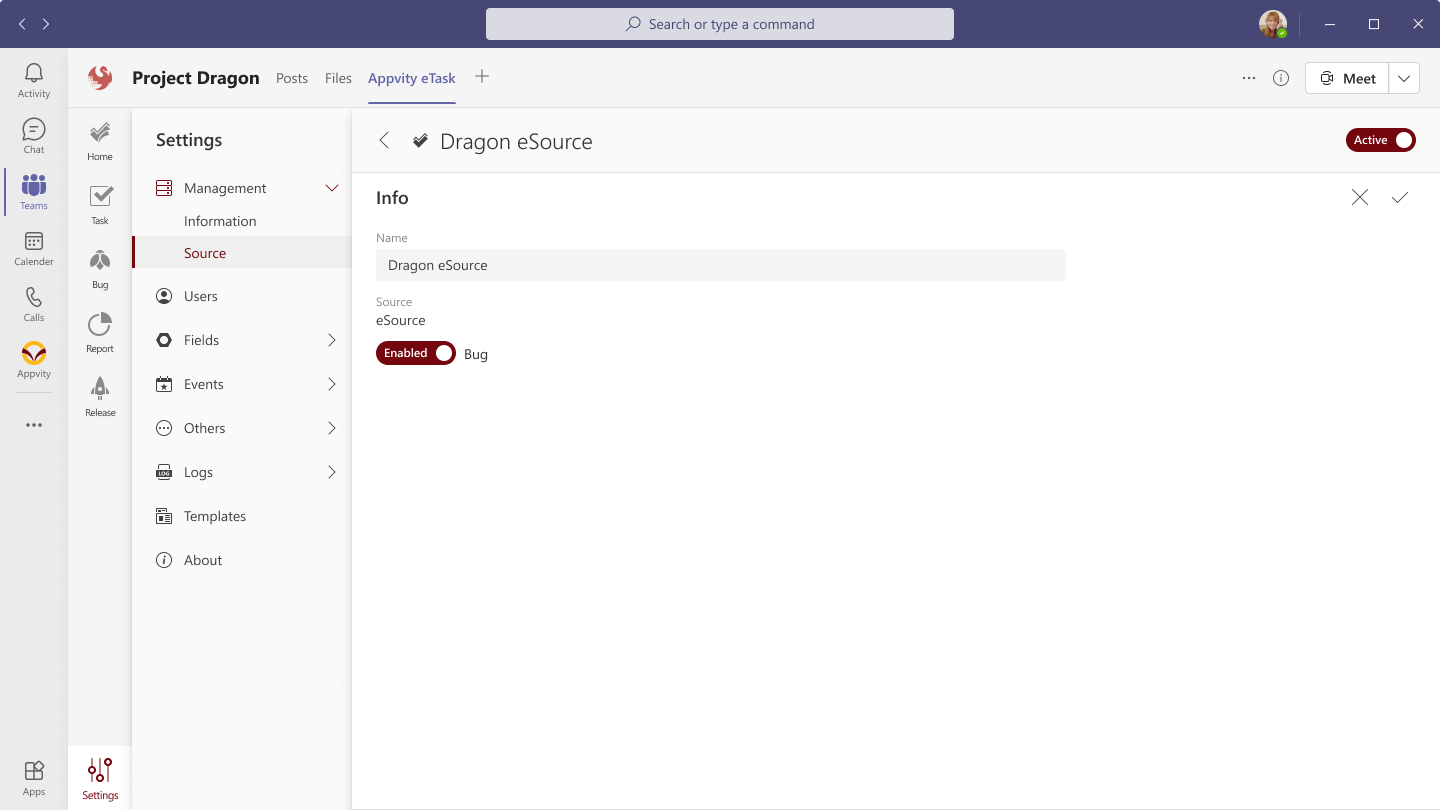
Task: Go to Release rocket icon
Action: [x=100, y=396]
